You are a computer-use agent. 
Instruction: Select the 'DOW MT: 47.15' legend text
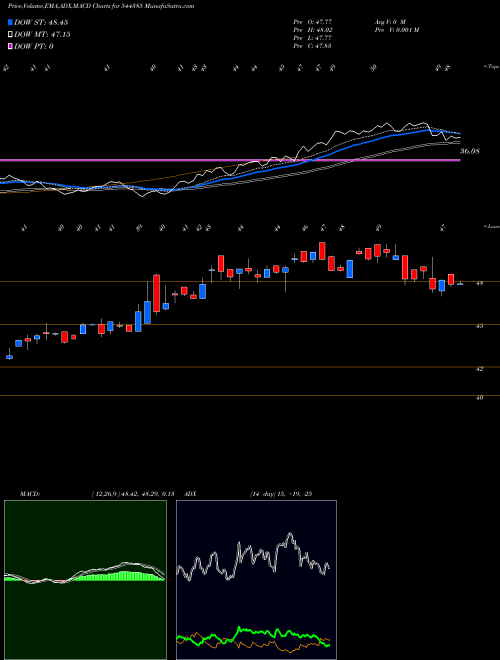[x=42, y=35]
